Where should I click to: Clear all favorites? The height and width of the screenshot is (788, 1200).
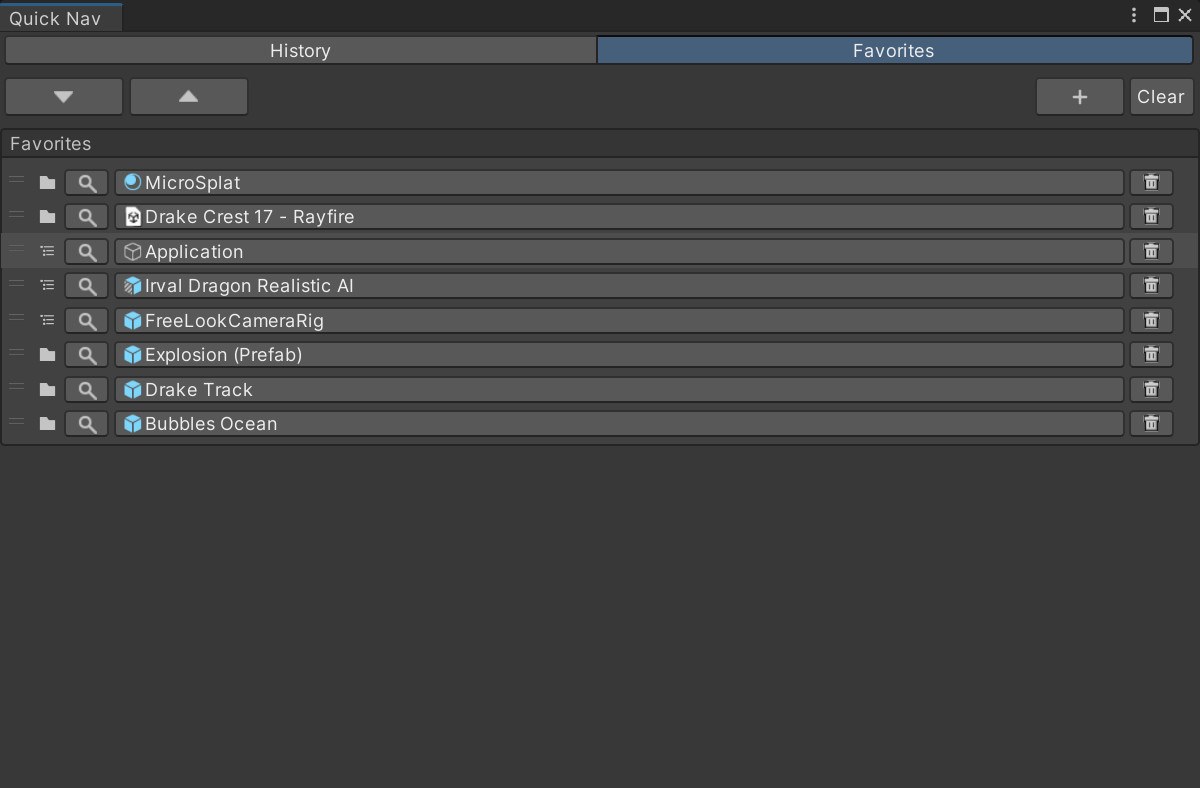click(x=1161, y=97)
